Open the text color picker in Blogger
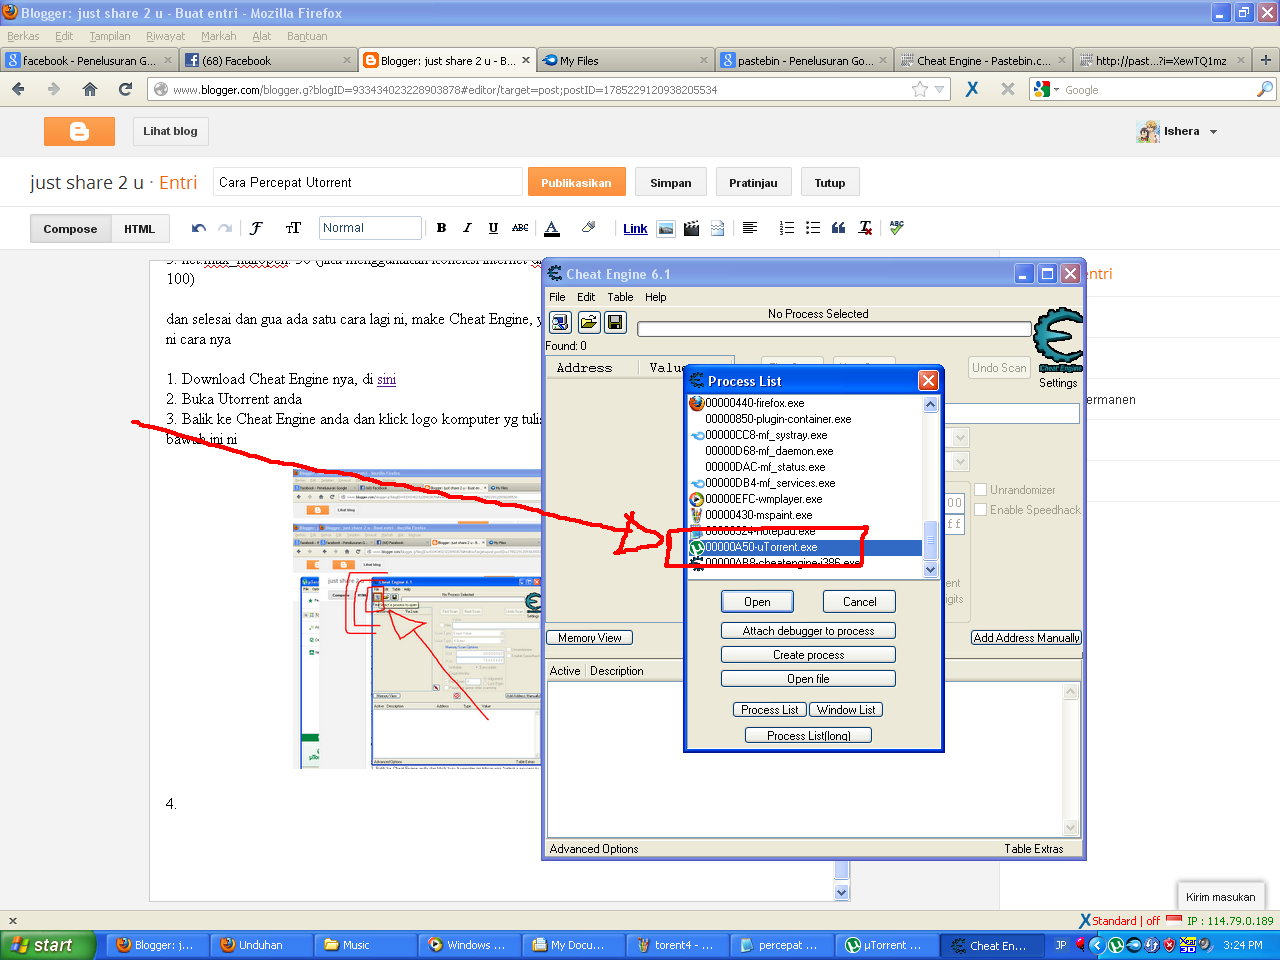This screenshot has width=1280, height=960. (x=552, y=228)
